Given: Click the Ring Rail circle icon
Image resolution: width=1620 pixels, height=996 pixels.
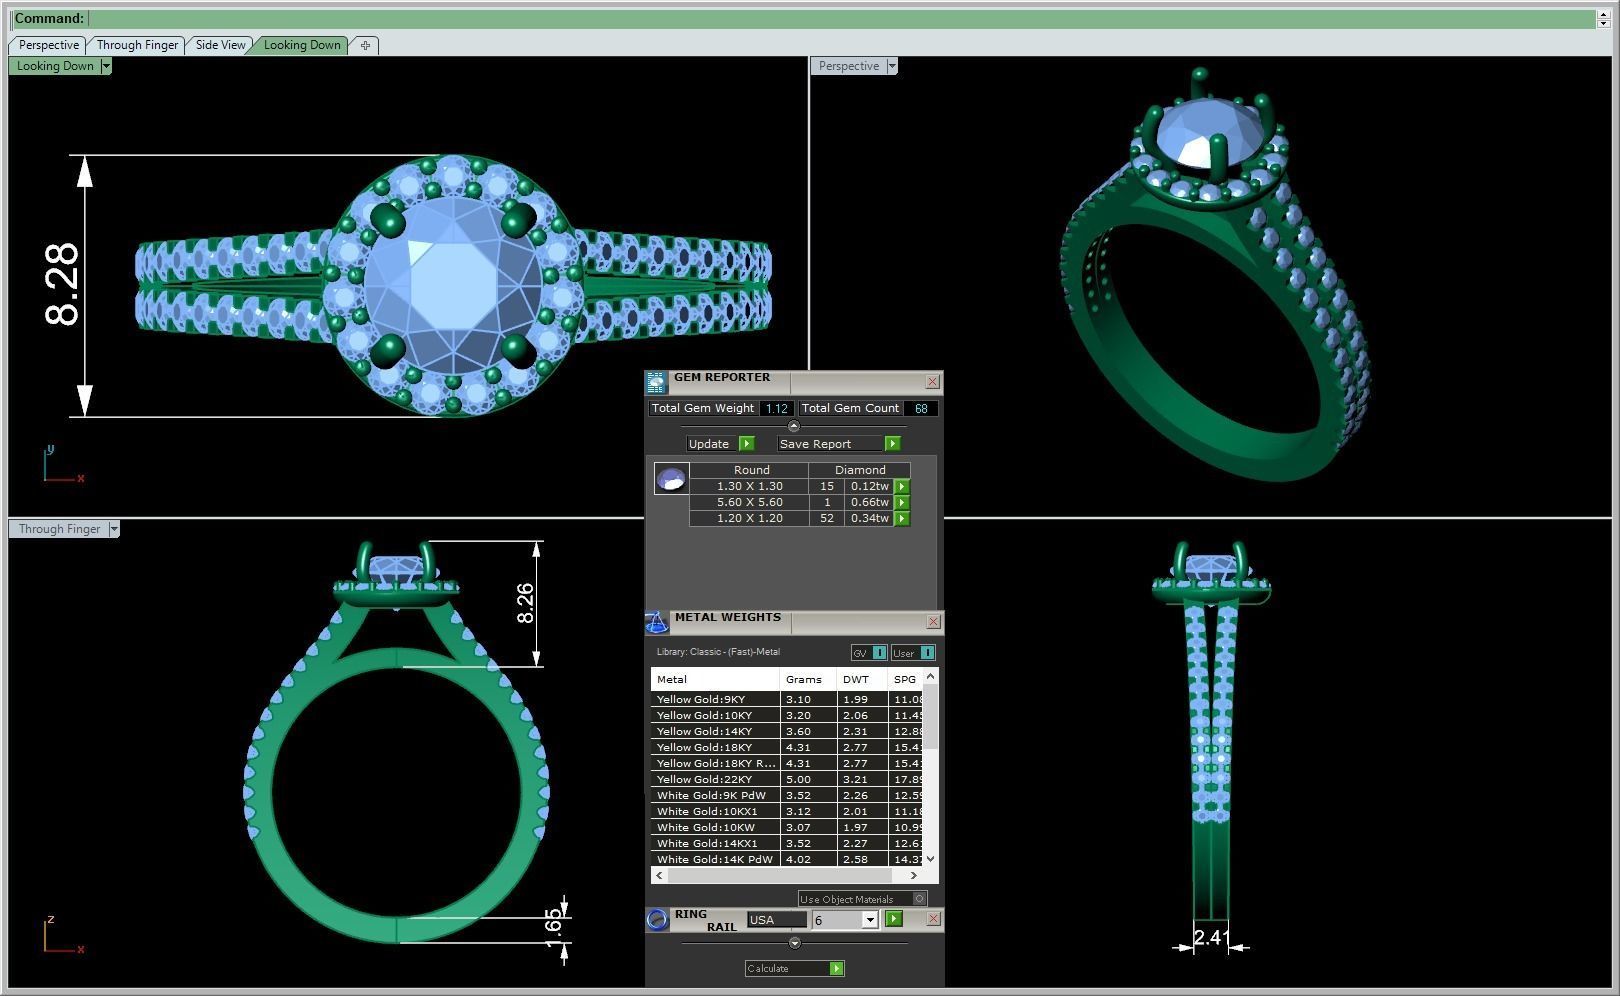Looking at the screenshot, I should pos(657,920).
